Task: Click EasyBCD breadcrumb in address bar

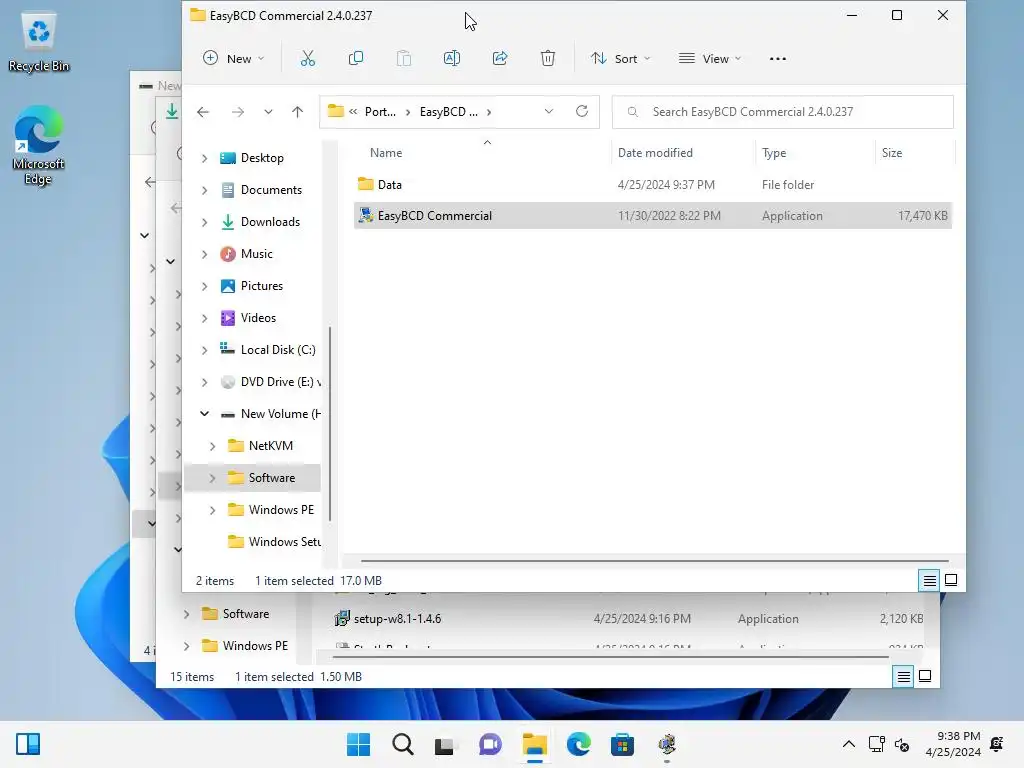Action: (449, 112)
